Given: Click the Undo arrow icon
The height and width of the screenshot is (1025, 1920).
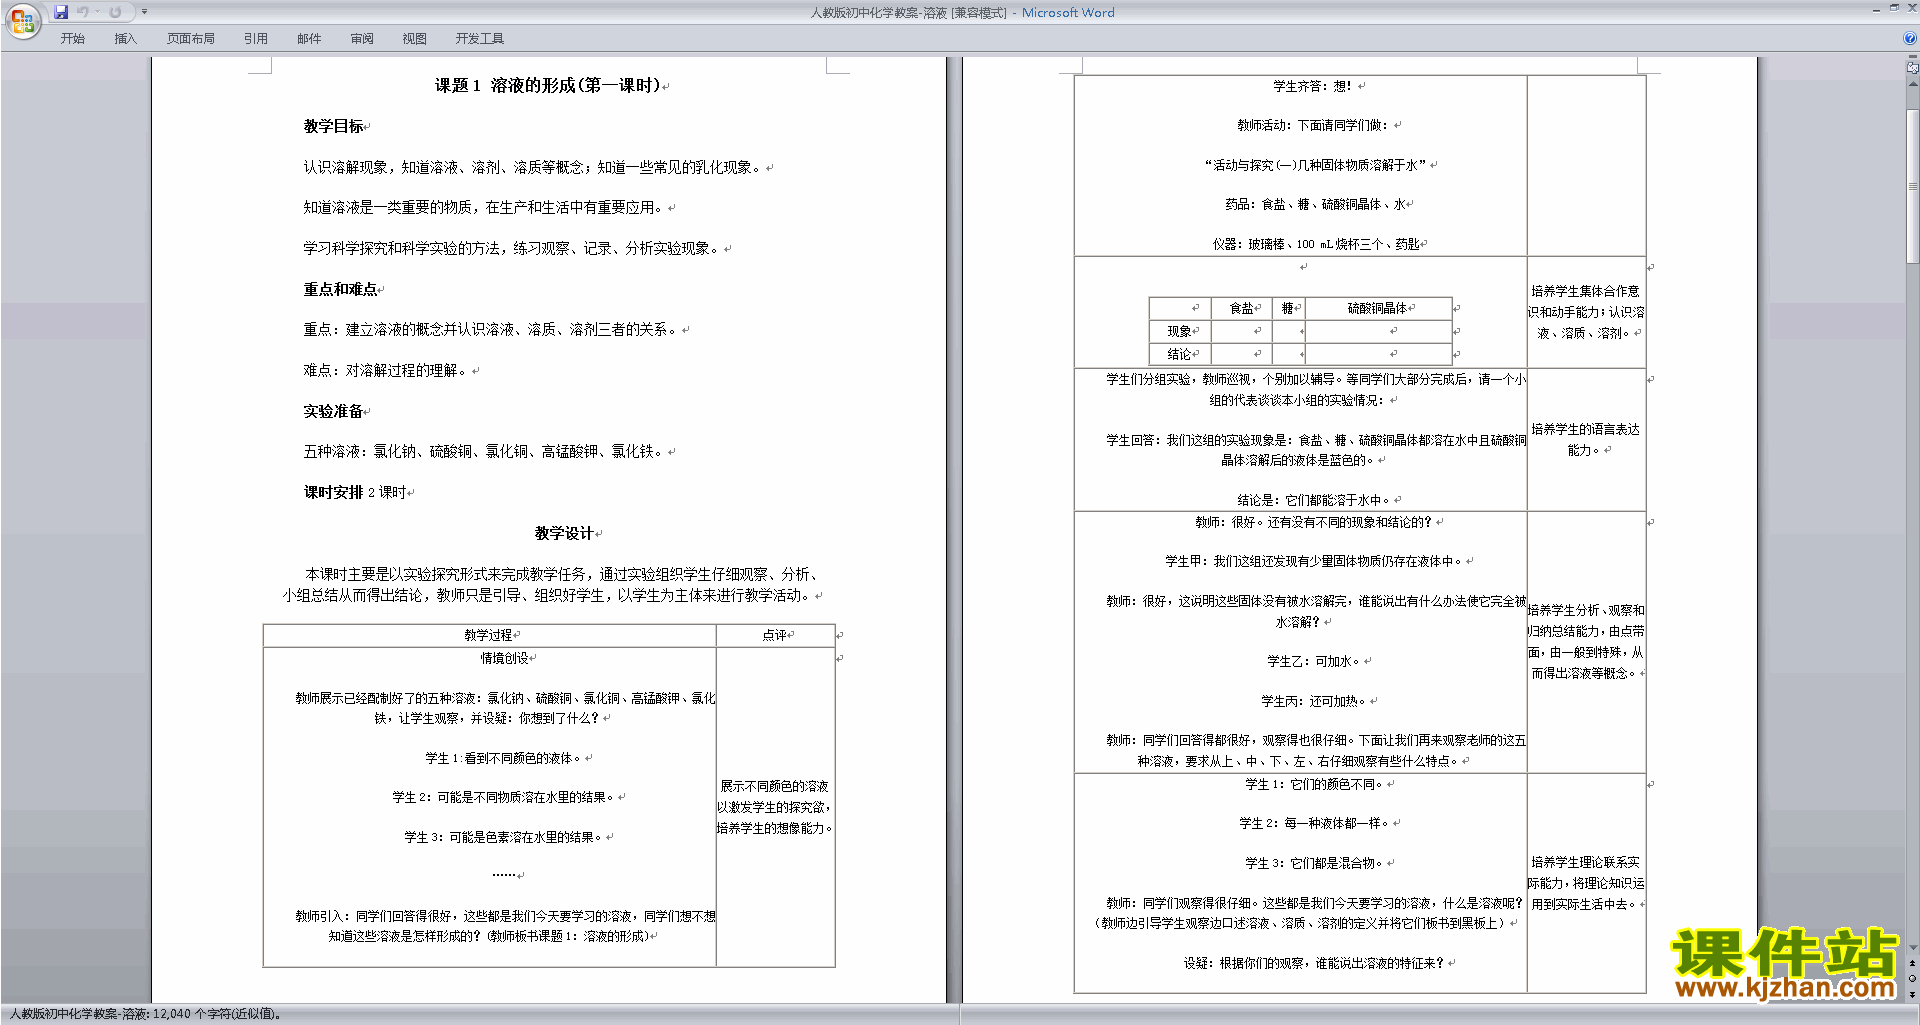Looking at the screenshot, I should 83,12.
